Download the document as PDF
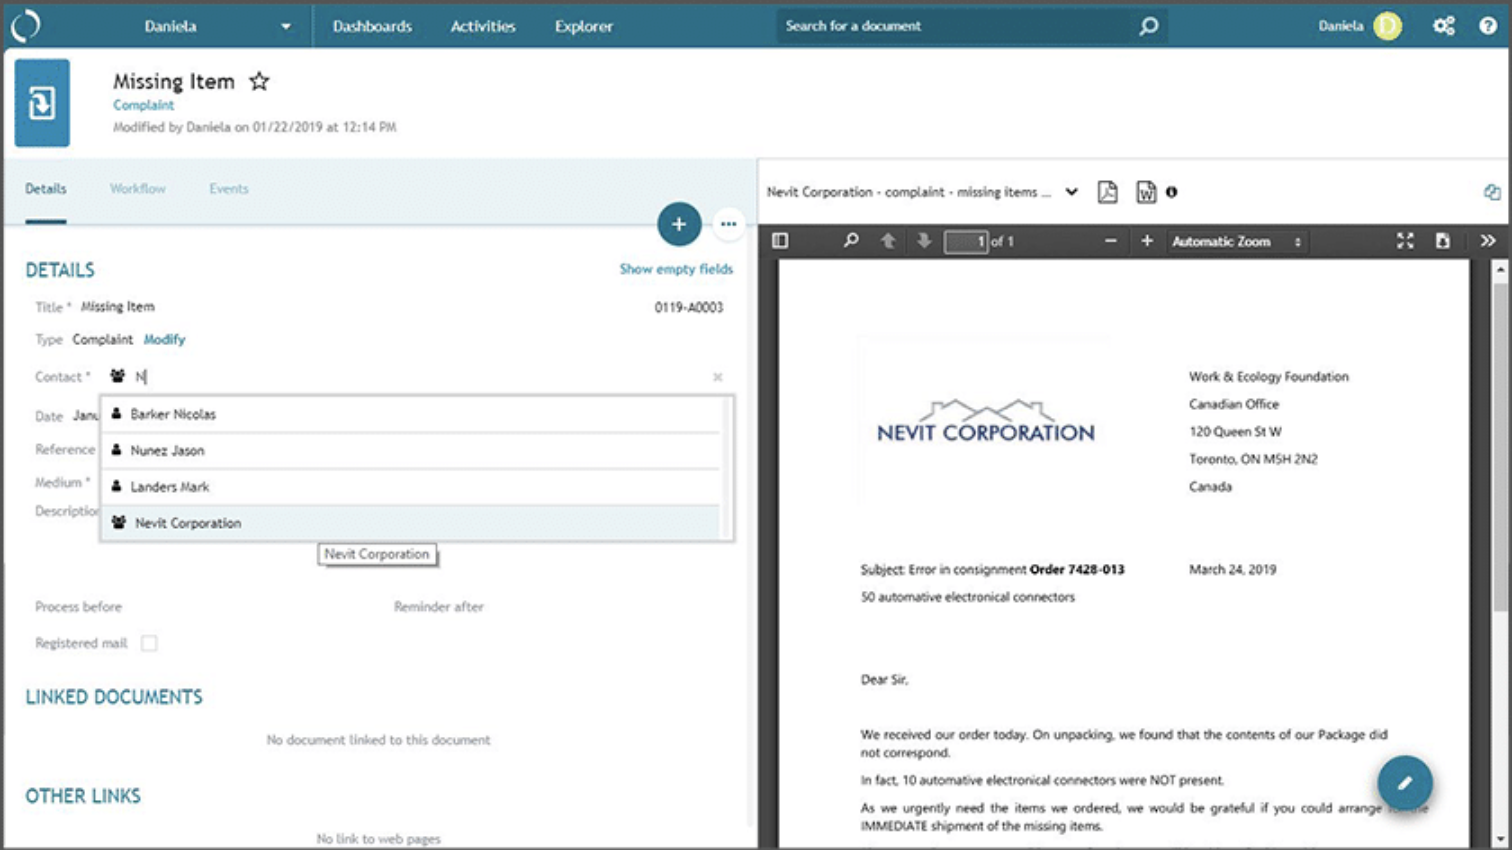The image size is (1512, 850). coord(1107,192)
